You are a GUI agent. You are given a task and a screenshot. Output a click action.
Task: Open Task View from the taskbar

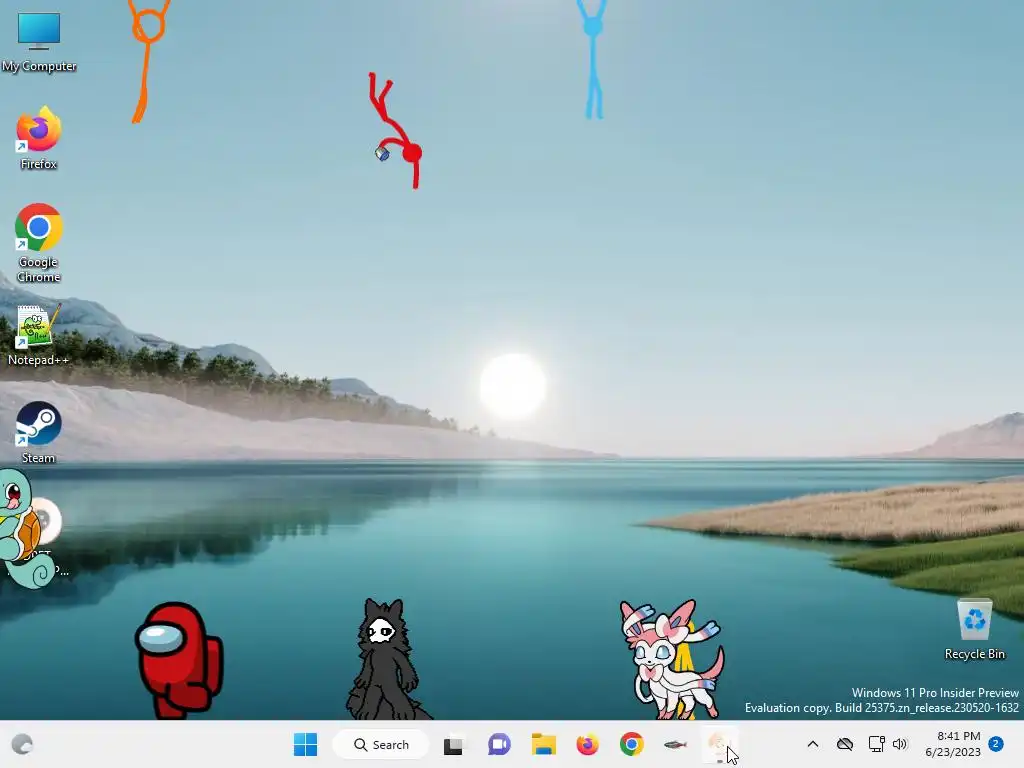pyautogui.click(x=453, y=744)
